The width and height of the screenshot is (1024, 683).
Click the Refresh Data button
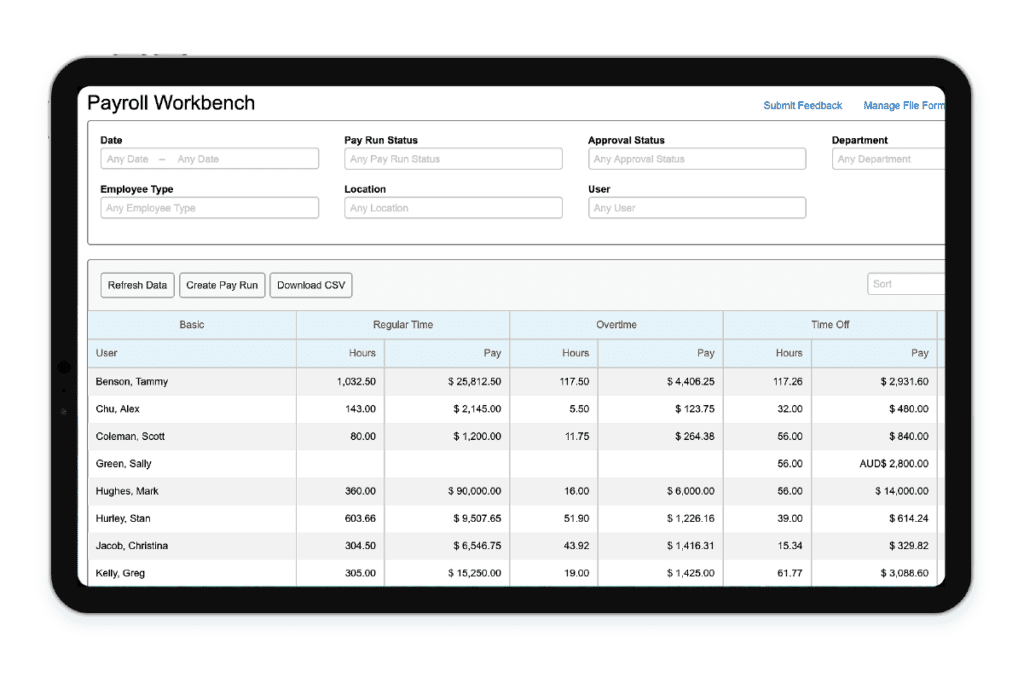[137, 284]
